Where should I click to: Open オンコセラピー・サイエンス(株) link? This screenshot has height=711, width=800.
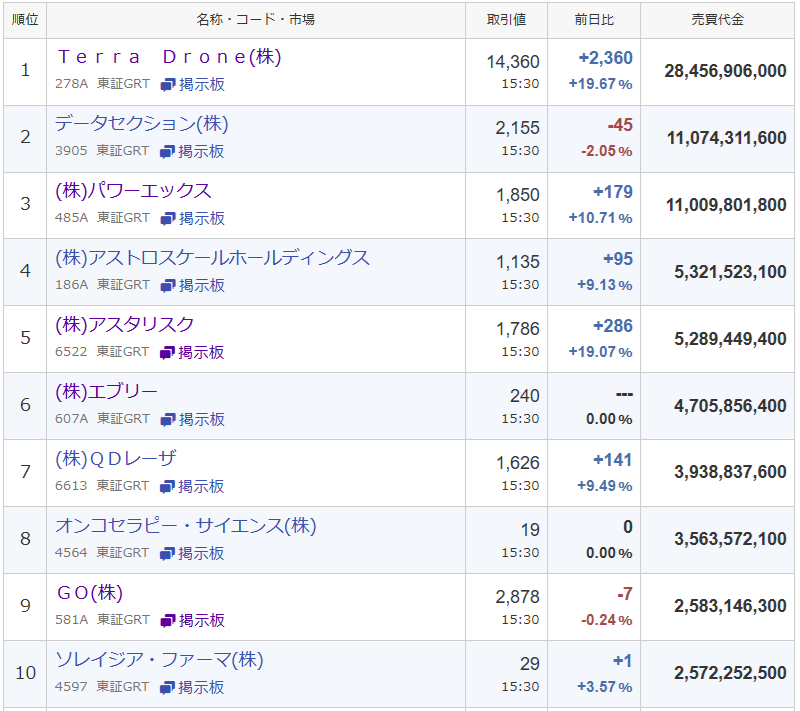point(186,525)
